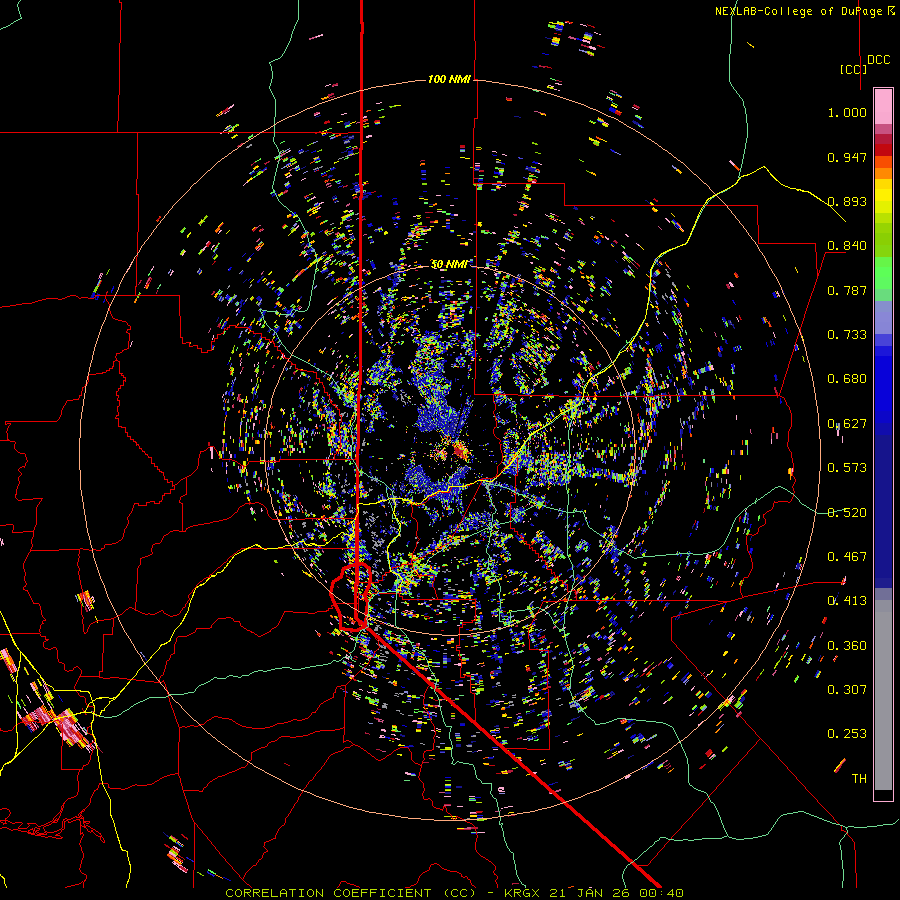Click the 0.947 legend value

pyautogui.click(x=847, y=157)
